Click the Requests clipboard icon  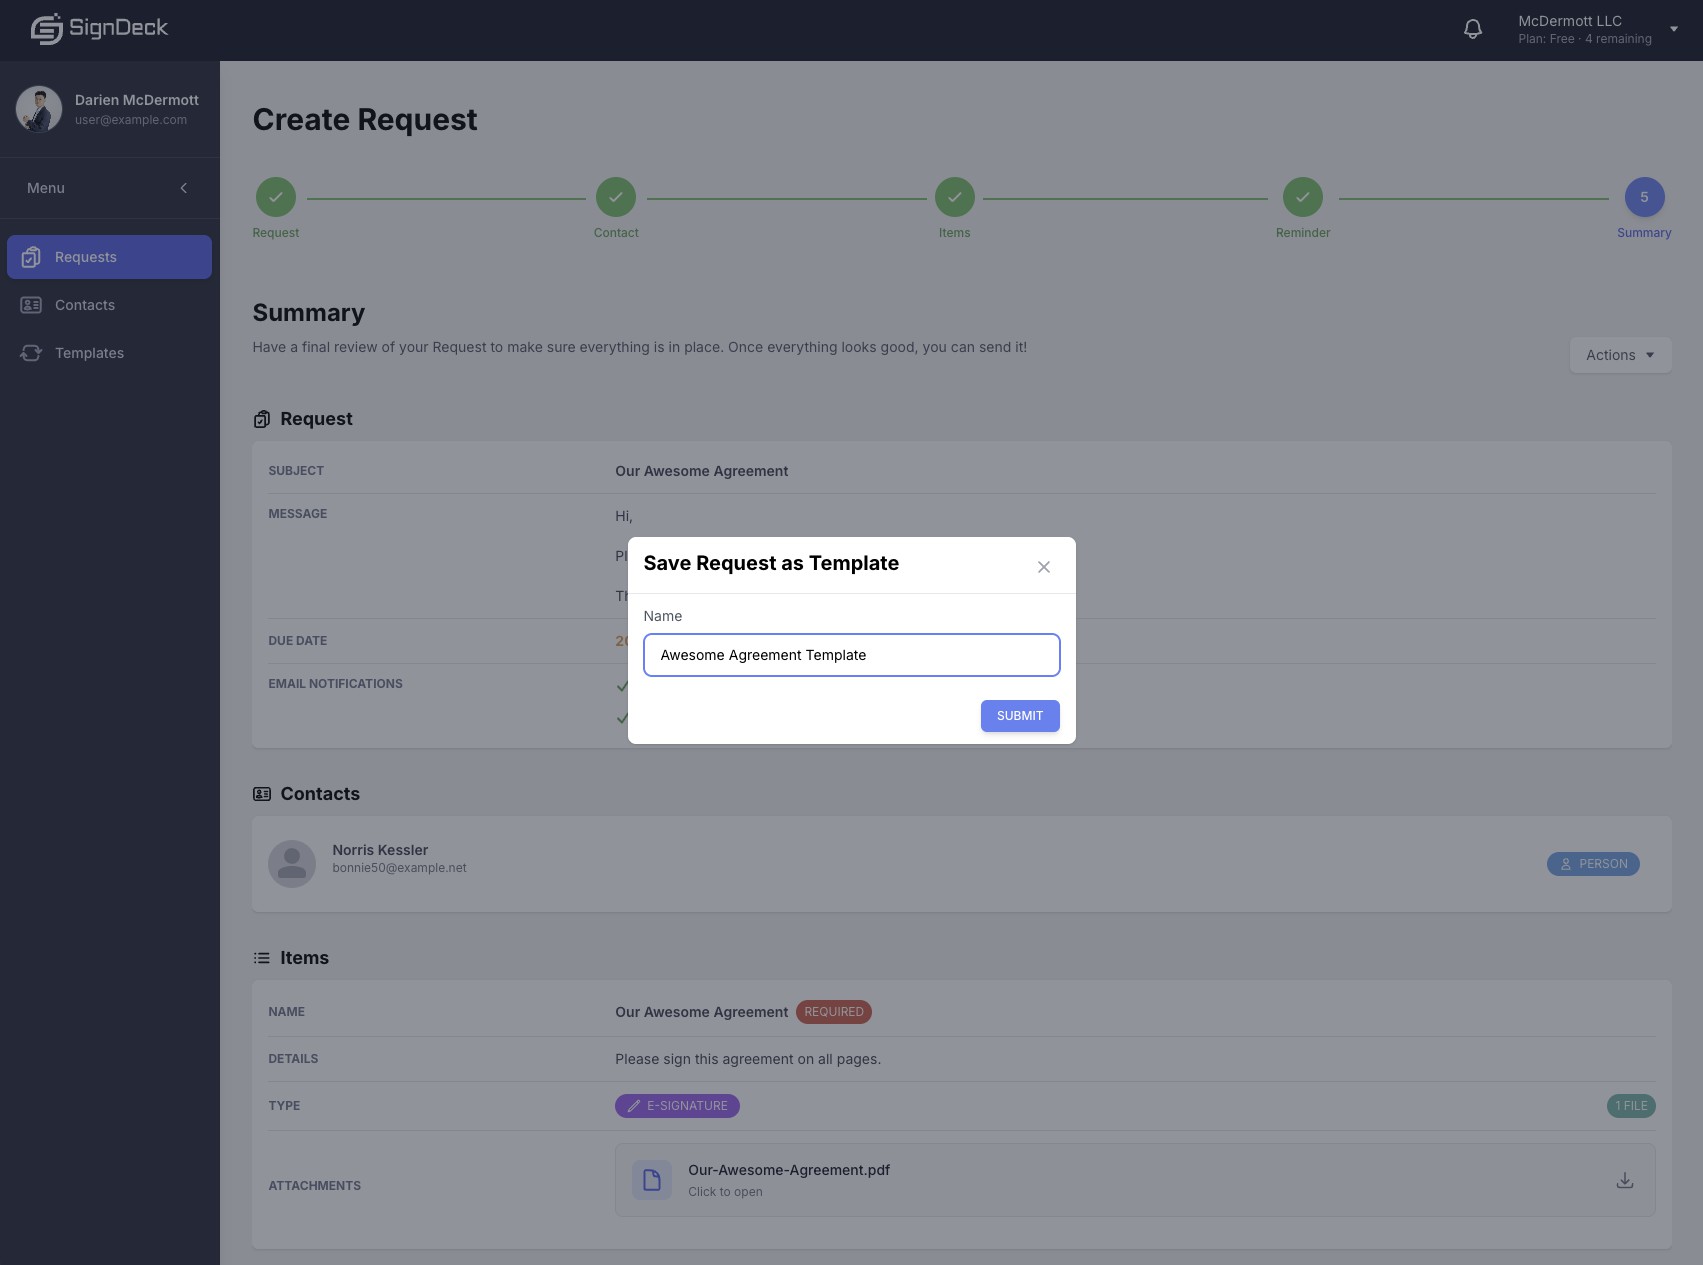(31, 257)
